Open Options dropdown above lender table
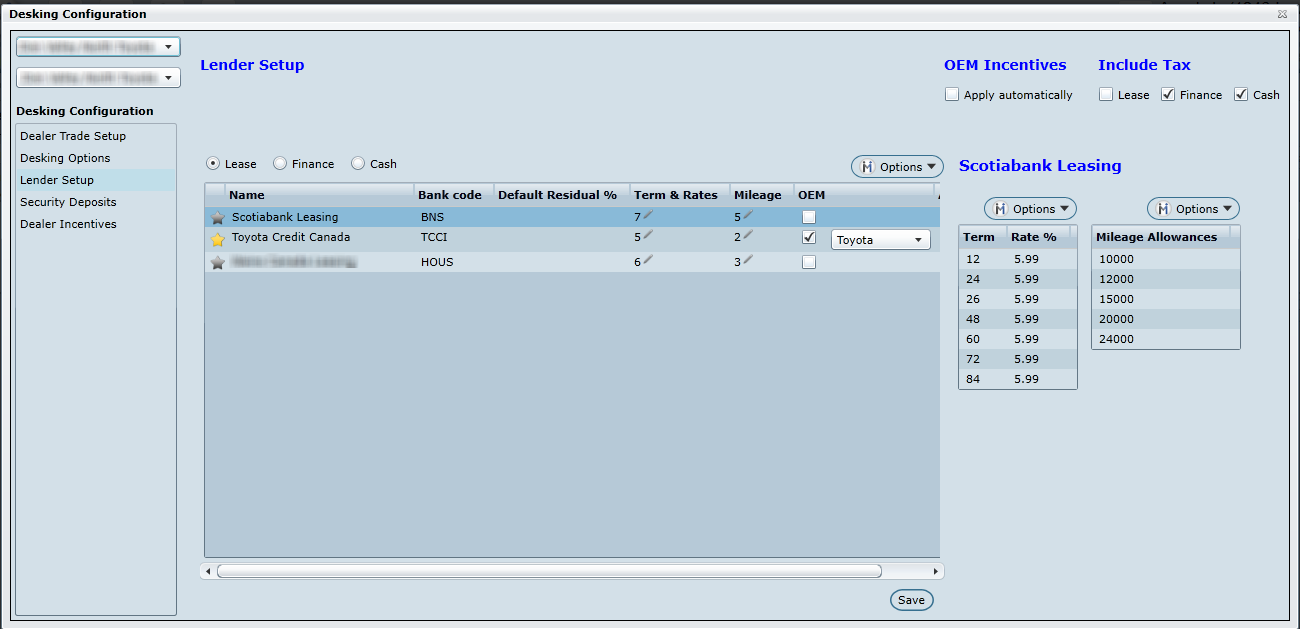Screen dimensions: 1300x629 point(897,167)
